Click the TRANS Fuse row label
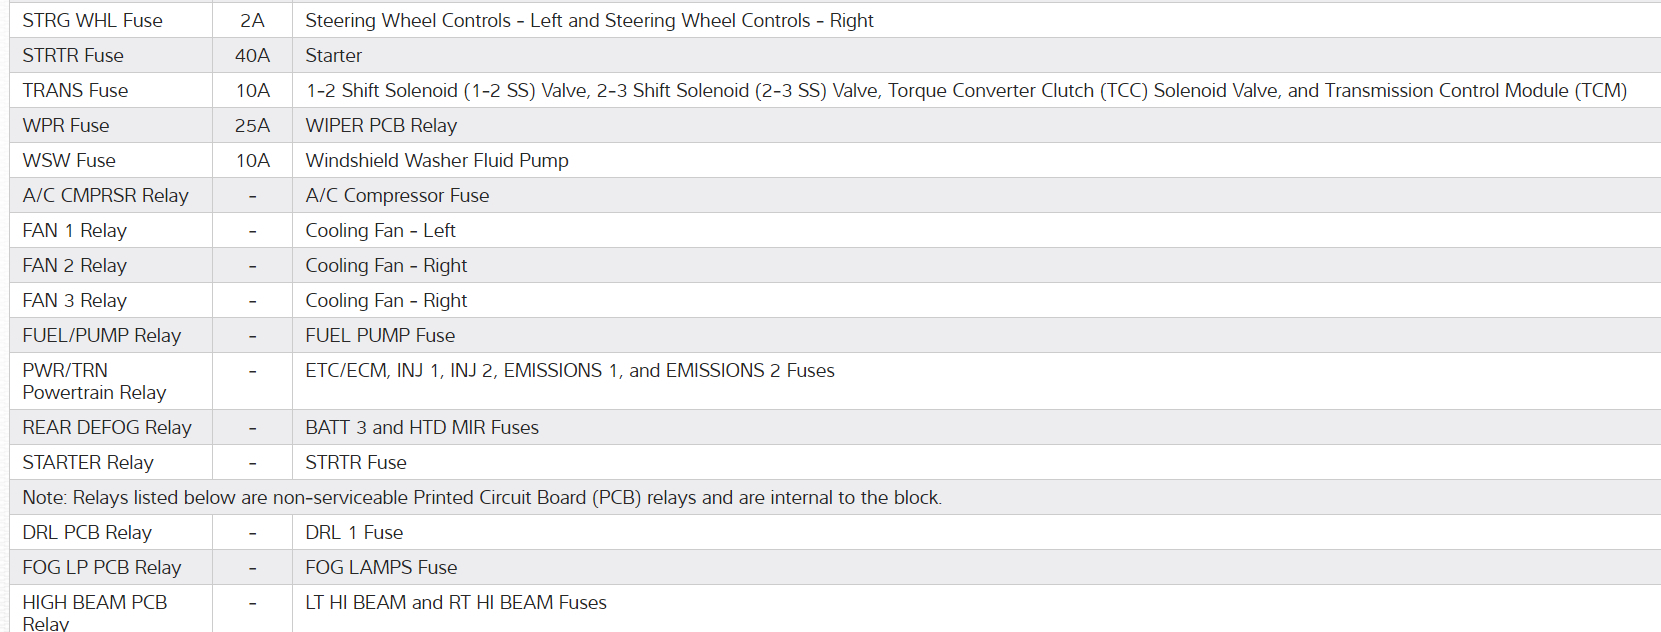Viewport: 1661px width, 632px height. coord(75,90)
